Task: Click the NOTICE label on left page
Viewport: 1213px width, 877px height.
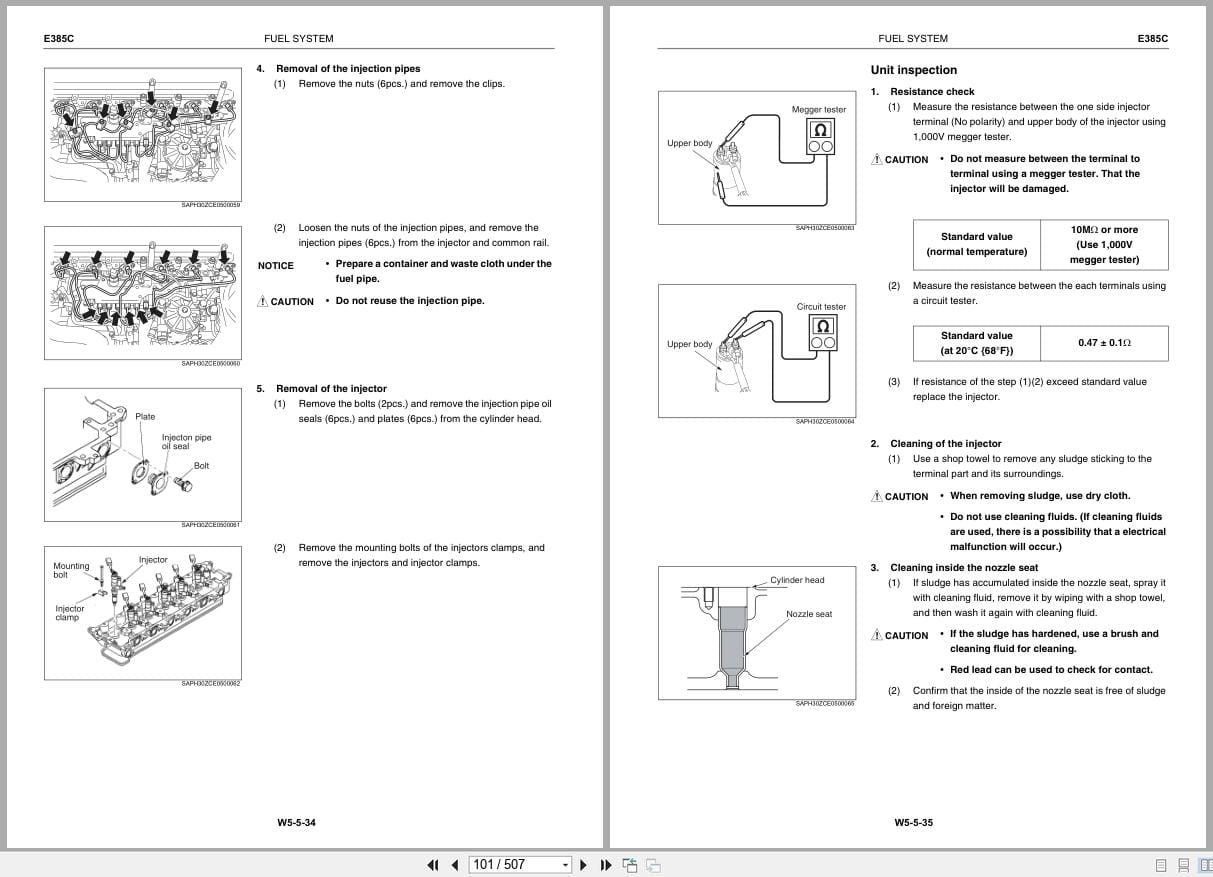Action: [276, 266]
